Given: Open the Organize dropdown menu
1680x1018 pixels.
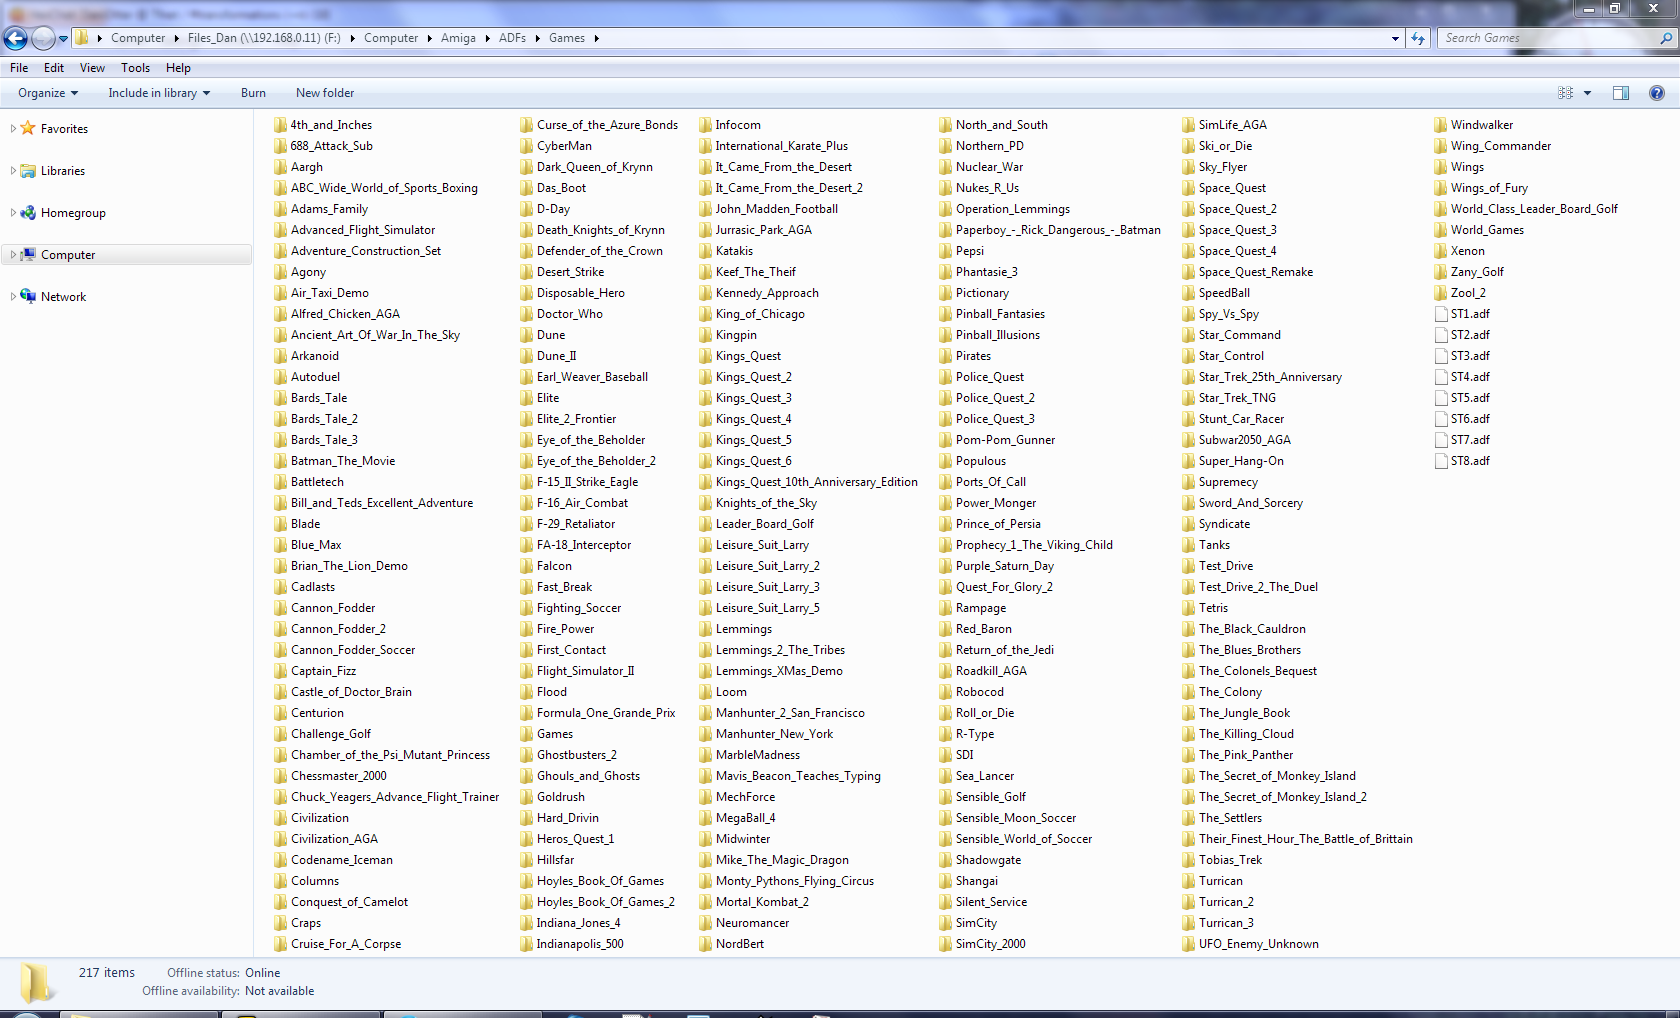Looking at the screenshot, I should tap(47, 93).
